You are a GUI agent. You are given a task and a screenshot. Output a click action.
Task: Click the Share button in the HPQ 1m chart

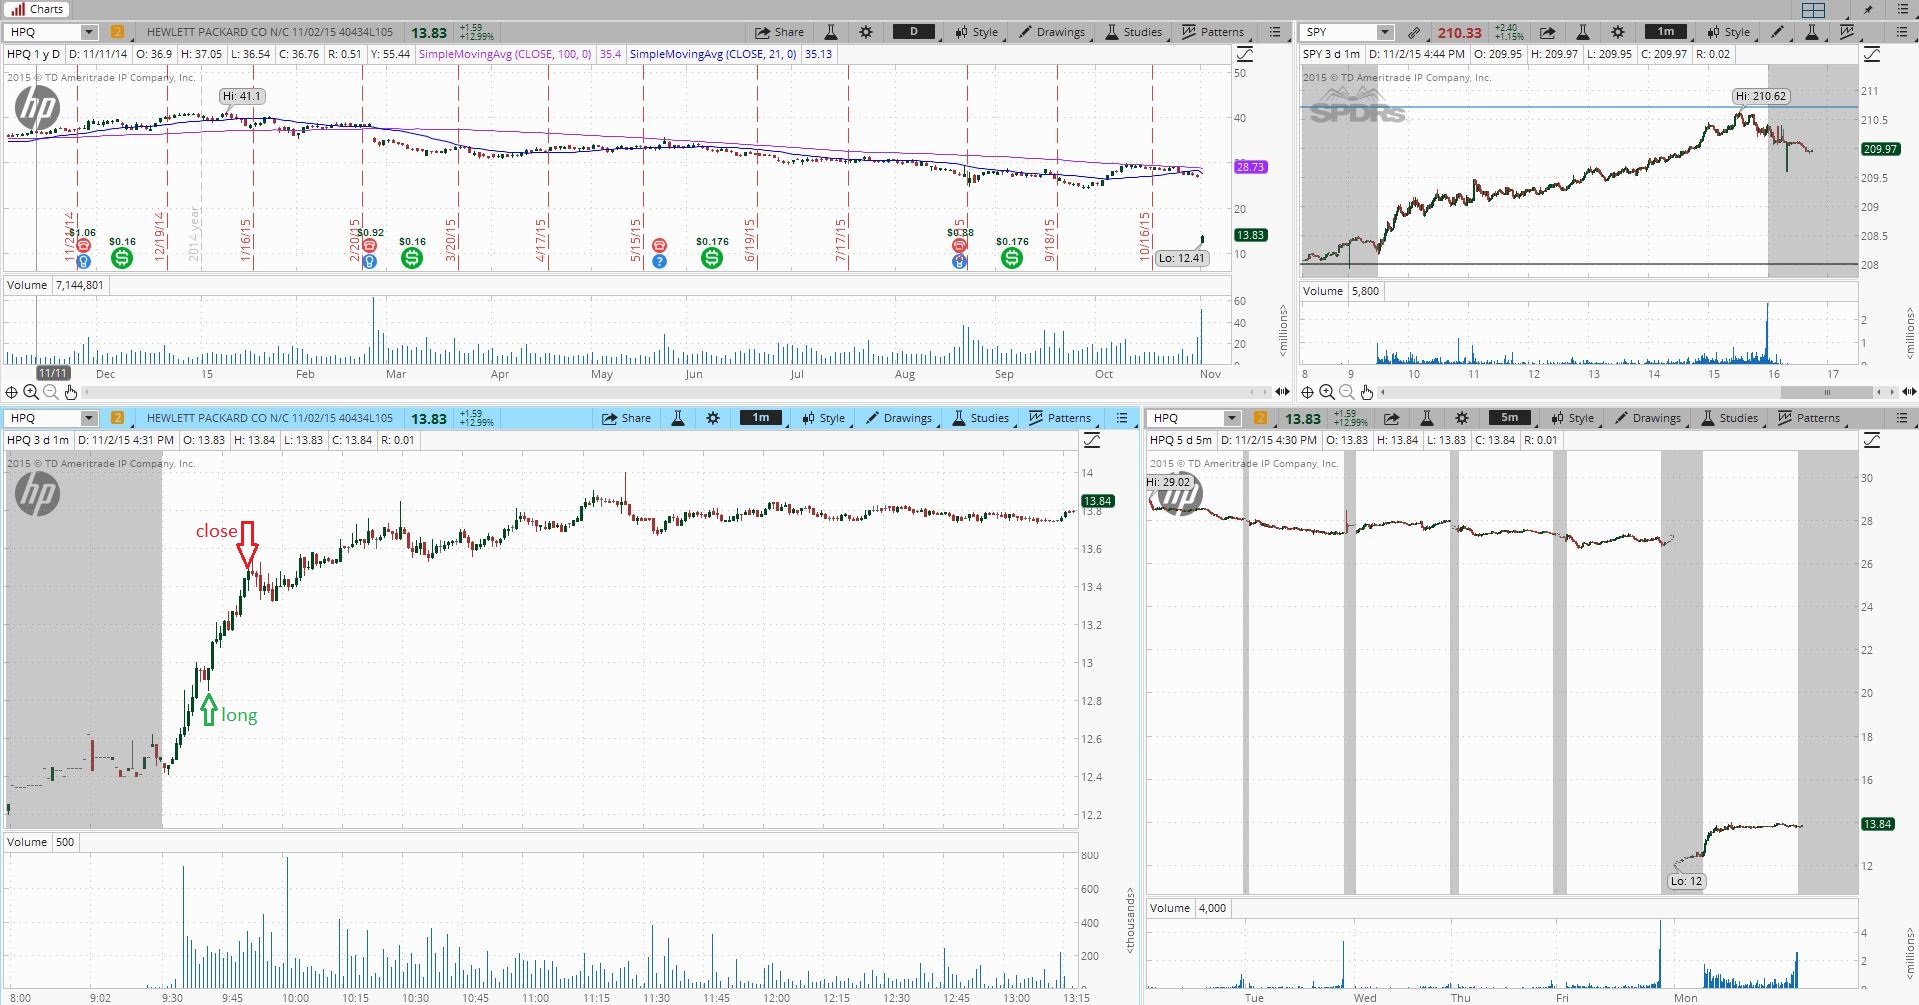[626, 418]
